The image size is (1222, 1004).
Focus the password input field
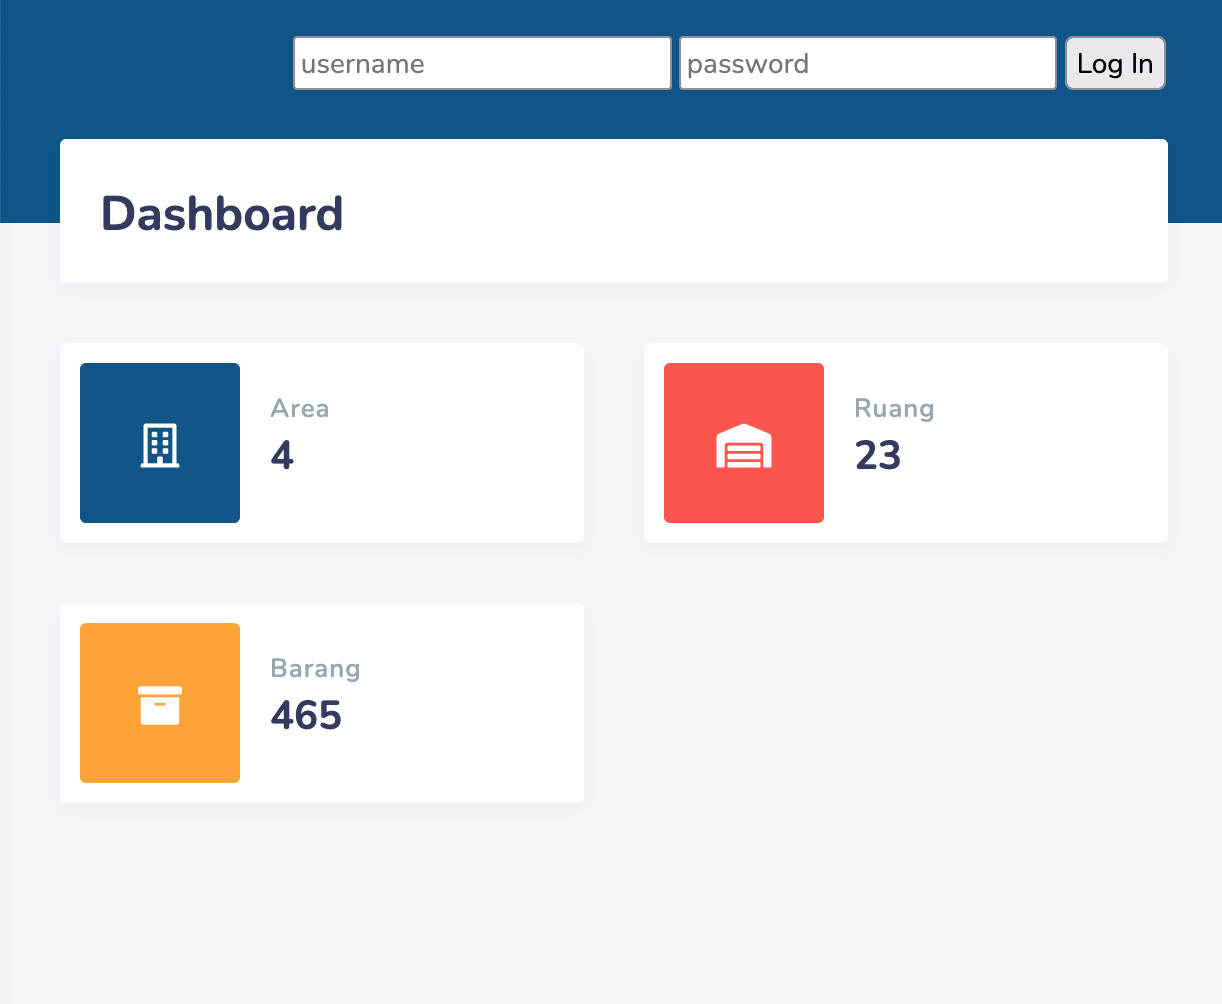[x=868, y=64]
